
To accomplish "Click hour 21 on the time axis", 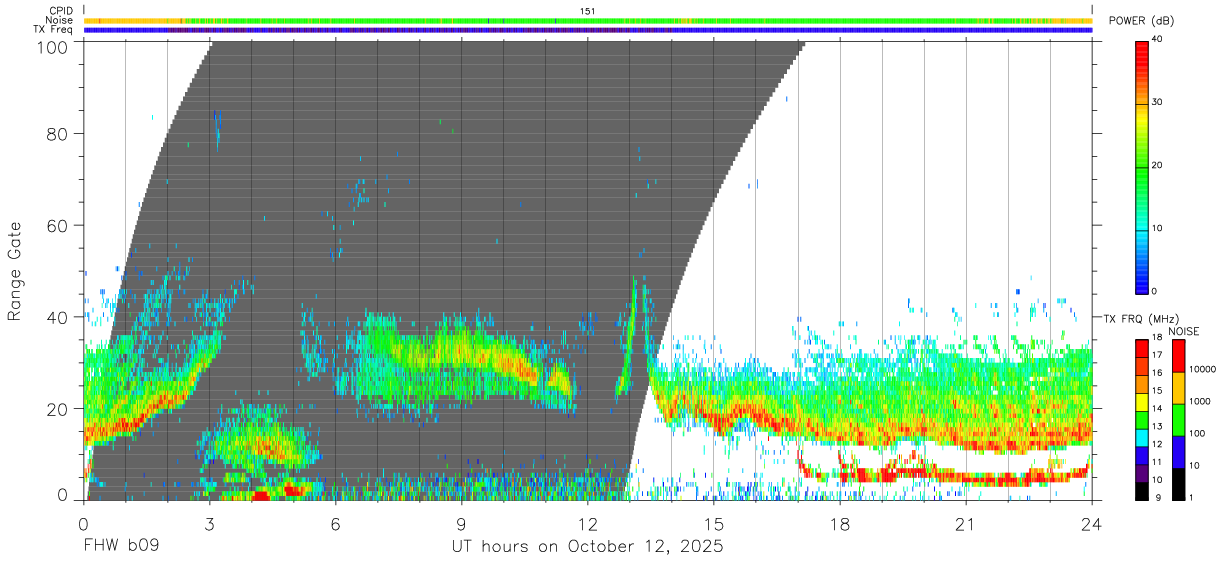I will 966,524.
